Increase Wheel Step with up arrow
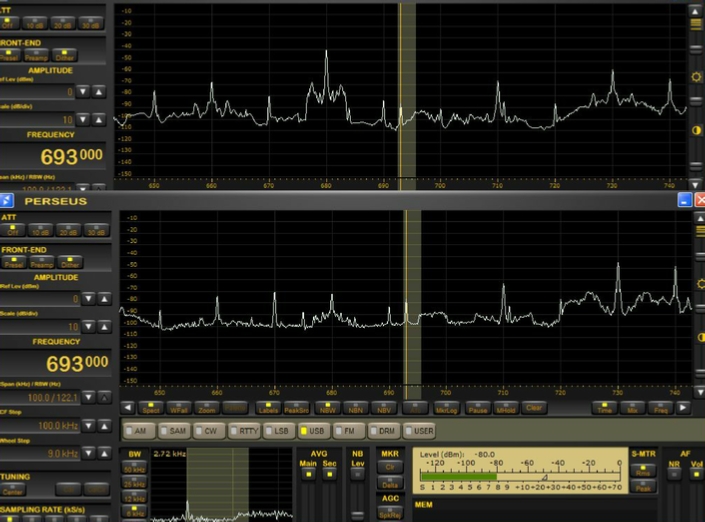 (103, 453)
